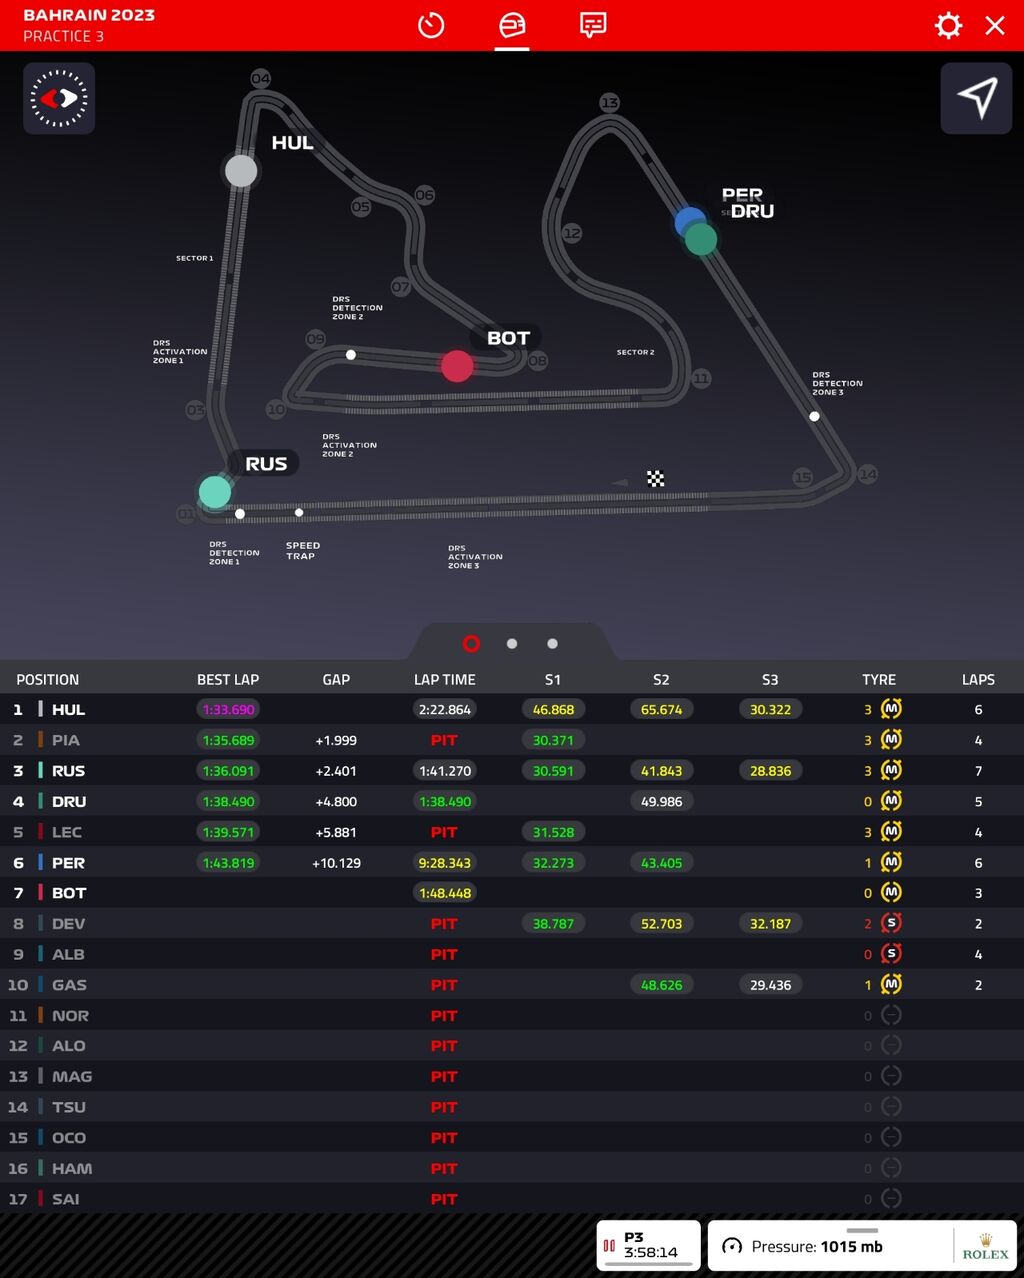The image size is (1024, 1278).
Task: Select PER blue car marker on map
Action: click(689, 221)
